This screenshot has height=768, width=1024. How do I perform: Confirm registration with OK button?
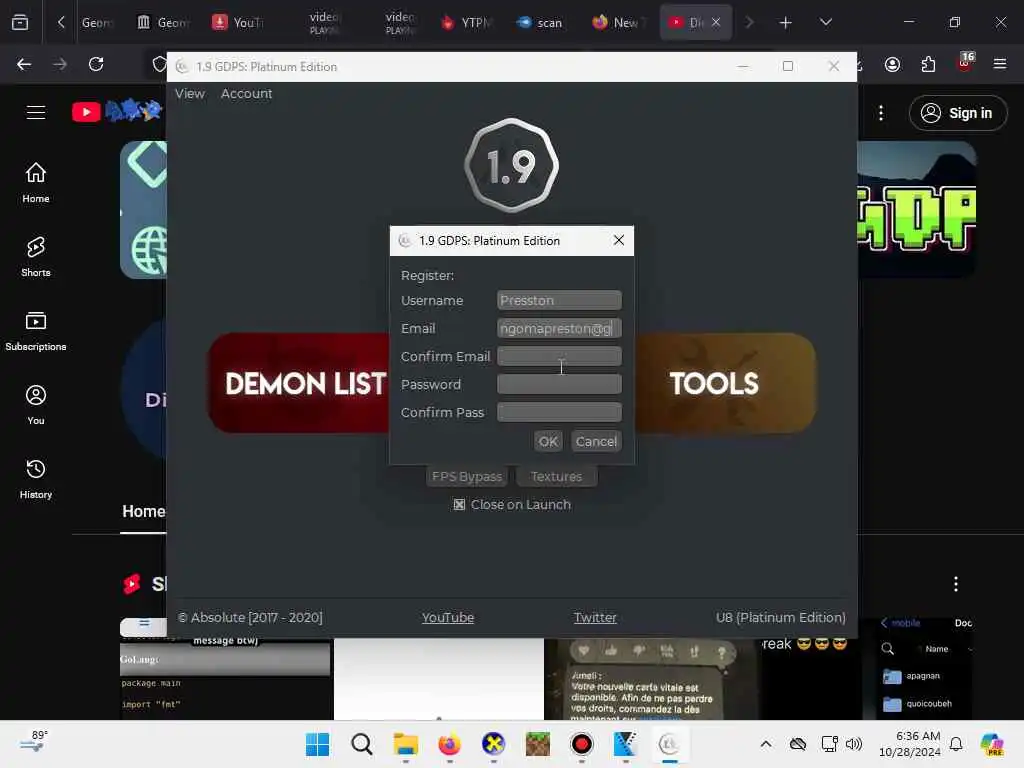click(548, 441)
